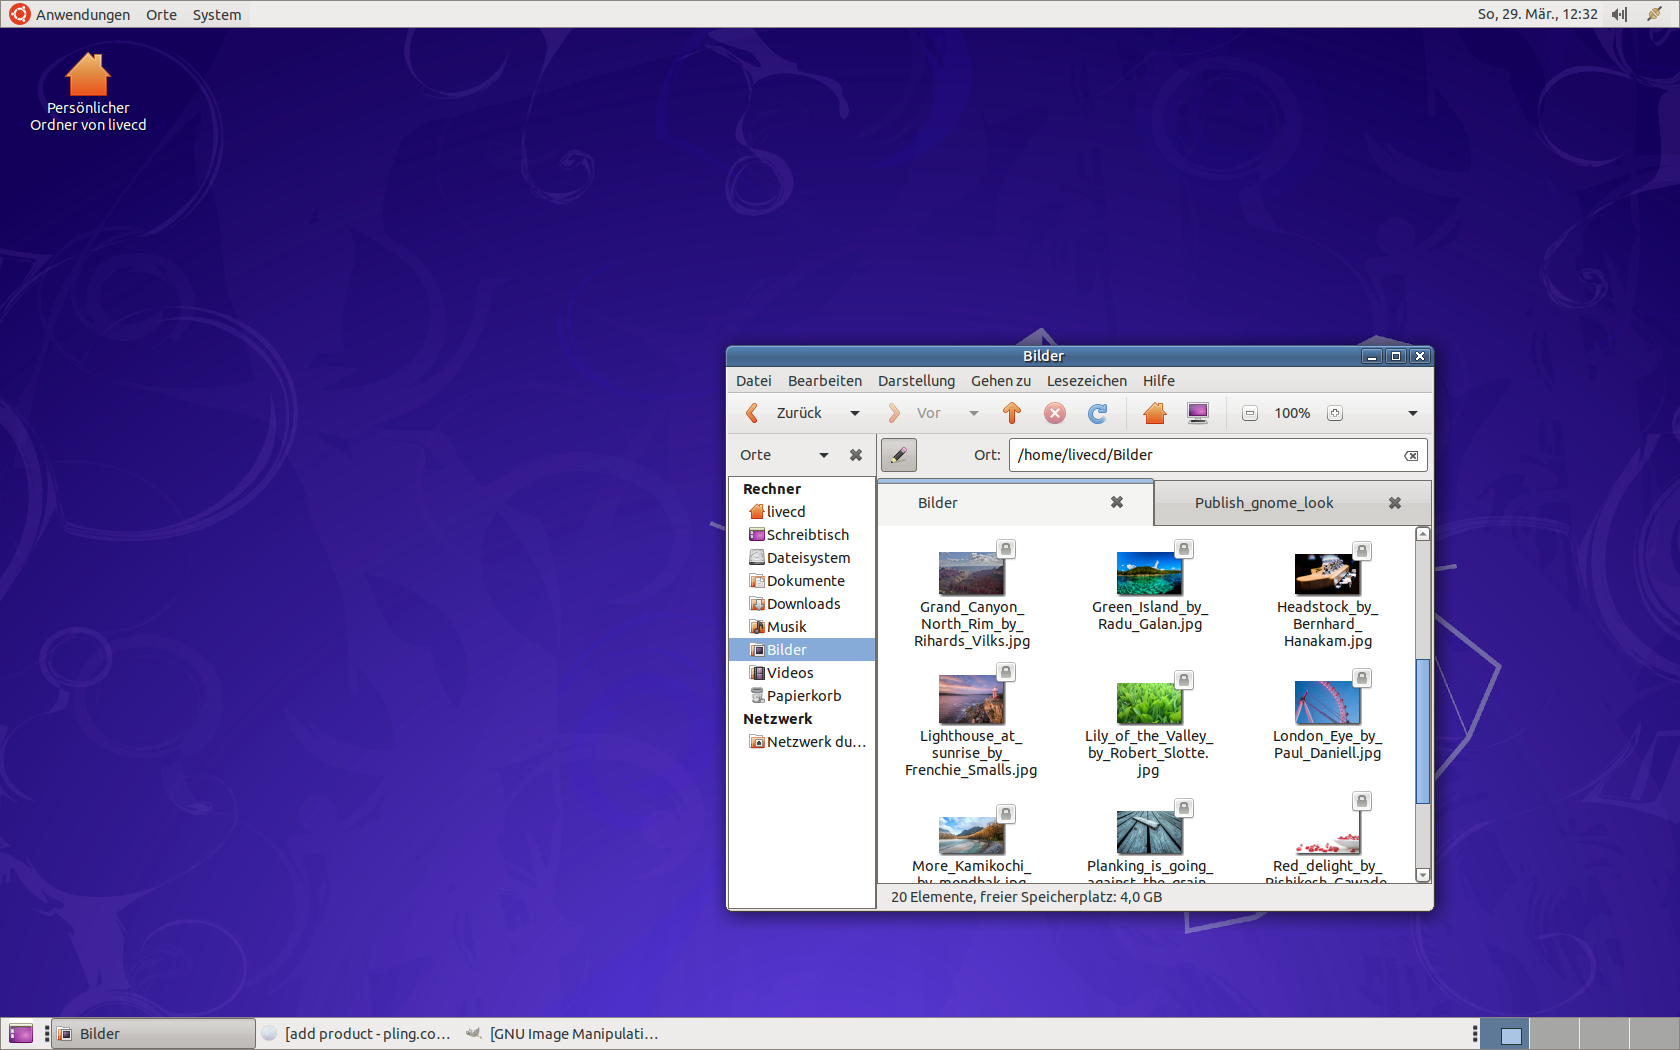
Task: Toggle the location text entry pencil button
Action: 899,455
